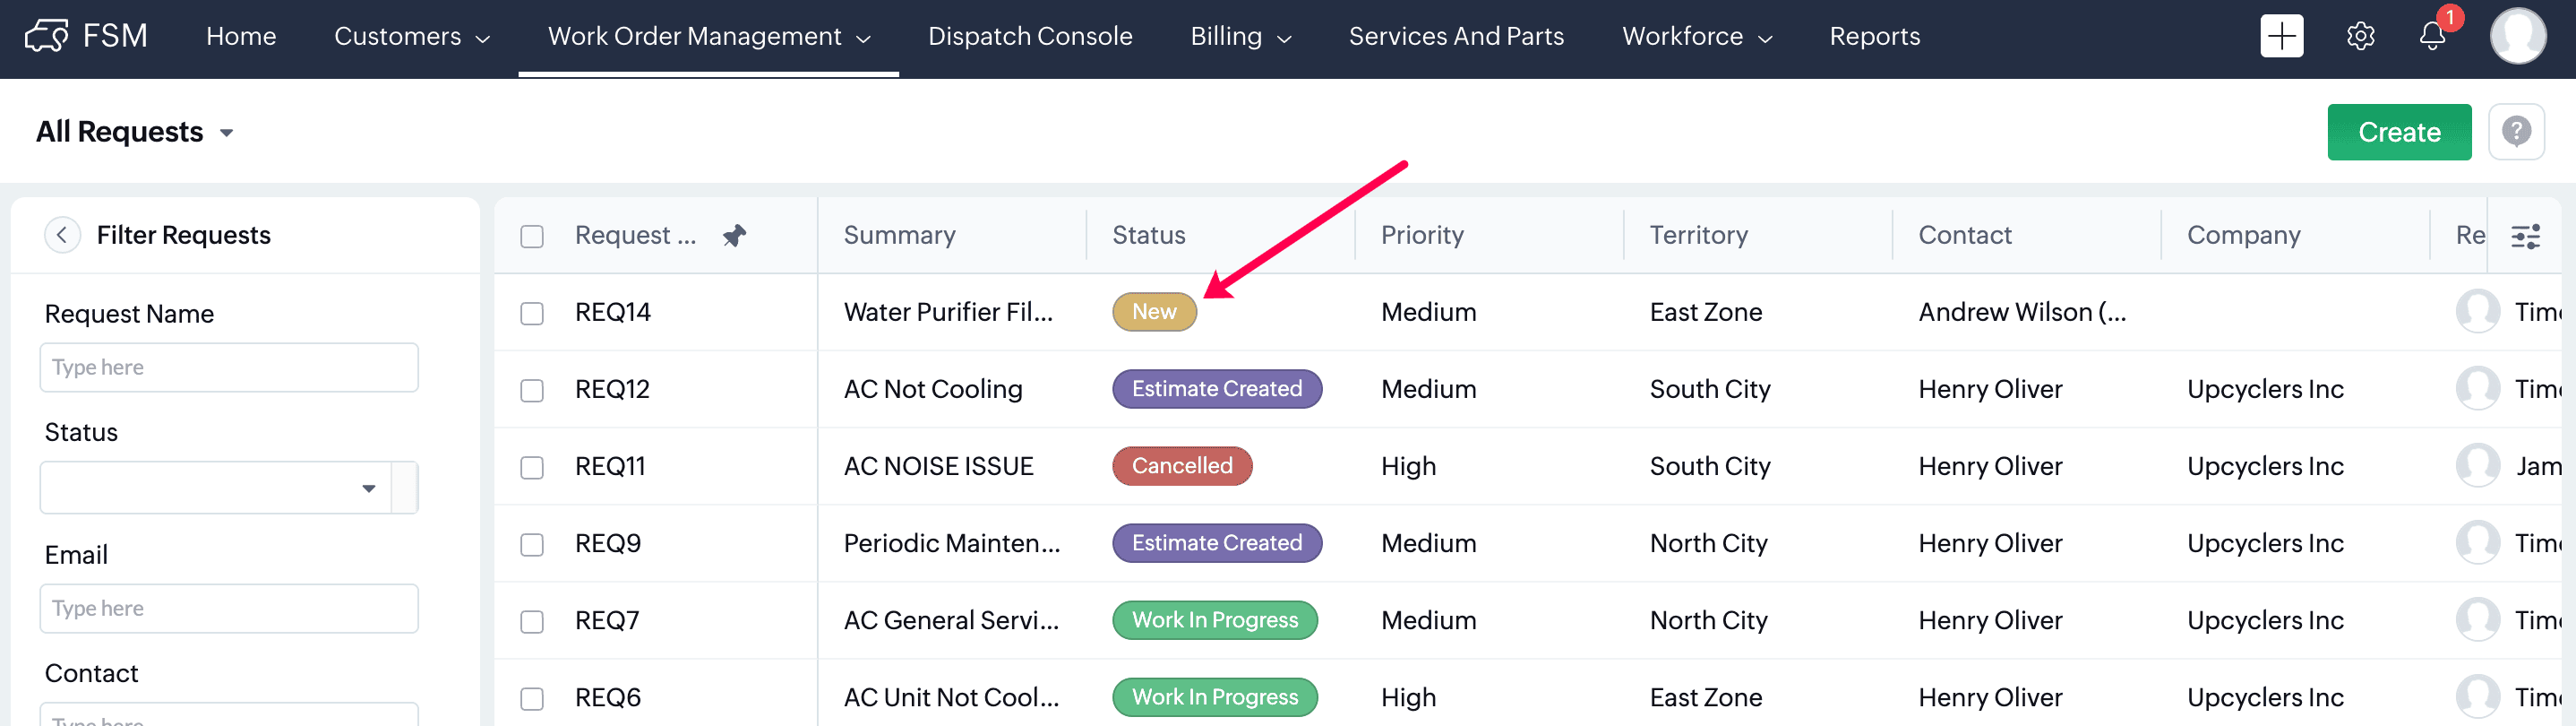Open the settings gear icon
Screen dimensions: 2576x726
click(2360, 36)
